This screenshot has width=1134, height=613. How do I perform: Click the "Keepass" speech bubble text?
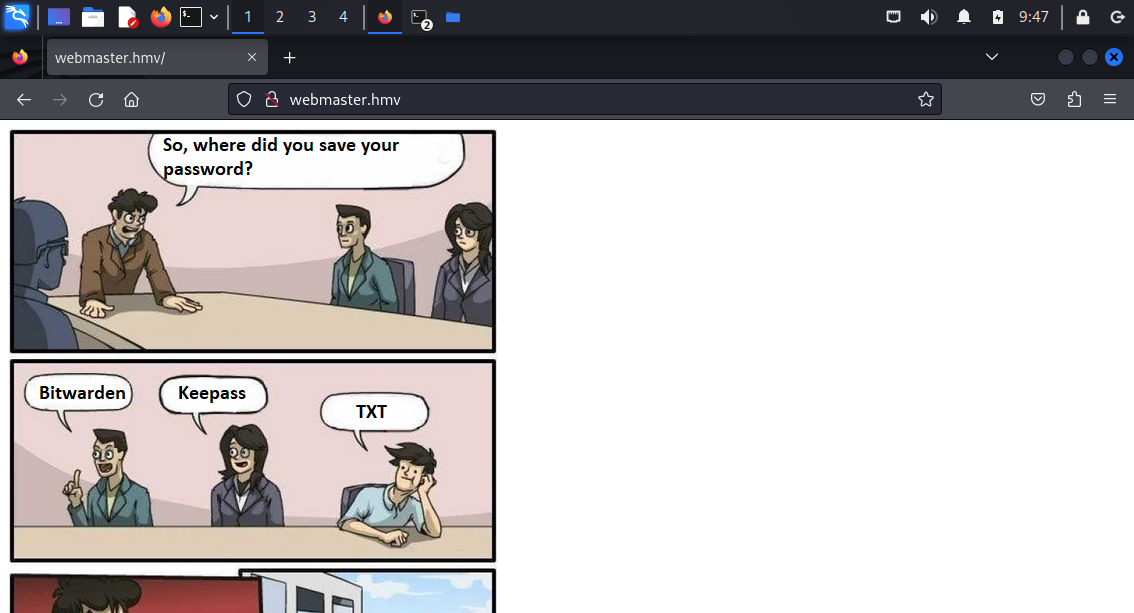point(212,393)
